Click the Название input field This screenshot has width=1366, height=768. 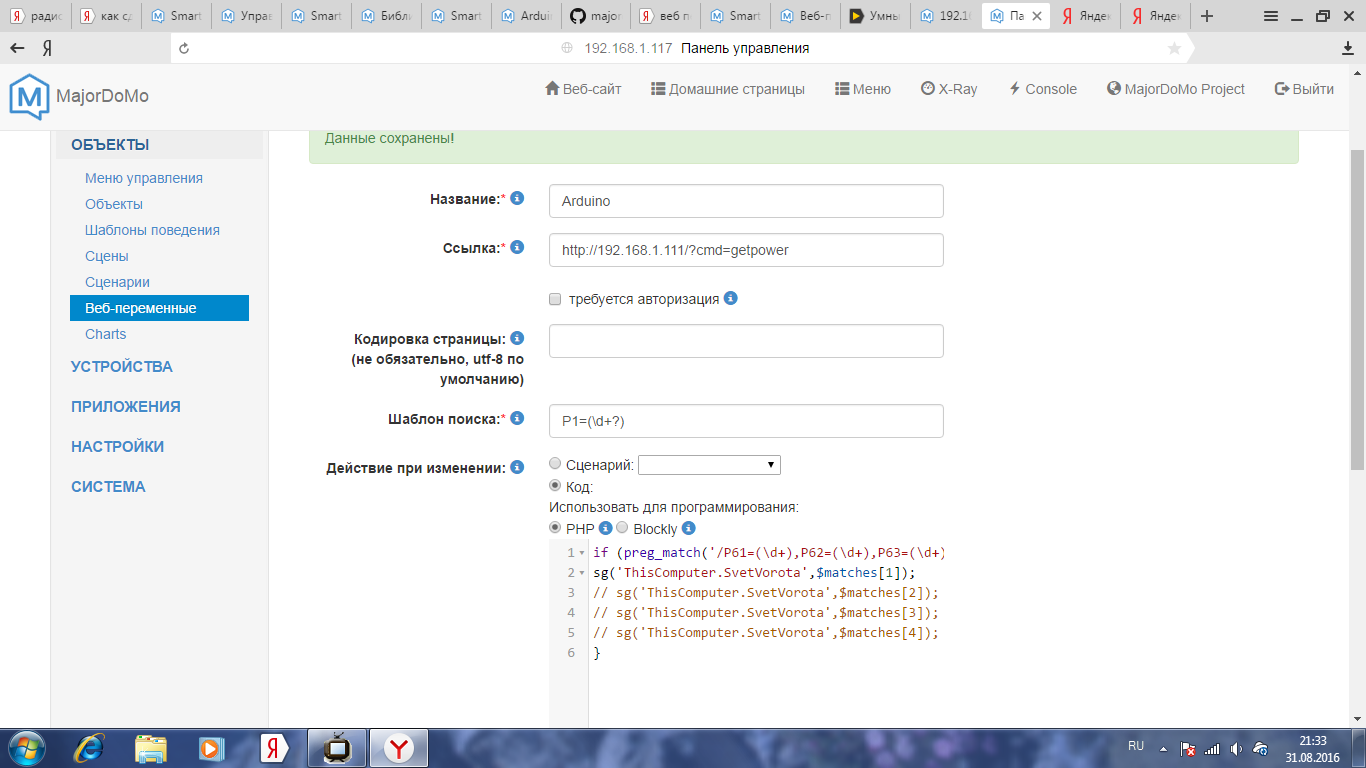tap(746, 201)
